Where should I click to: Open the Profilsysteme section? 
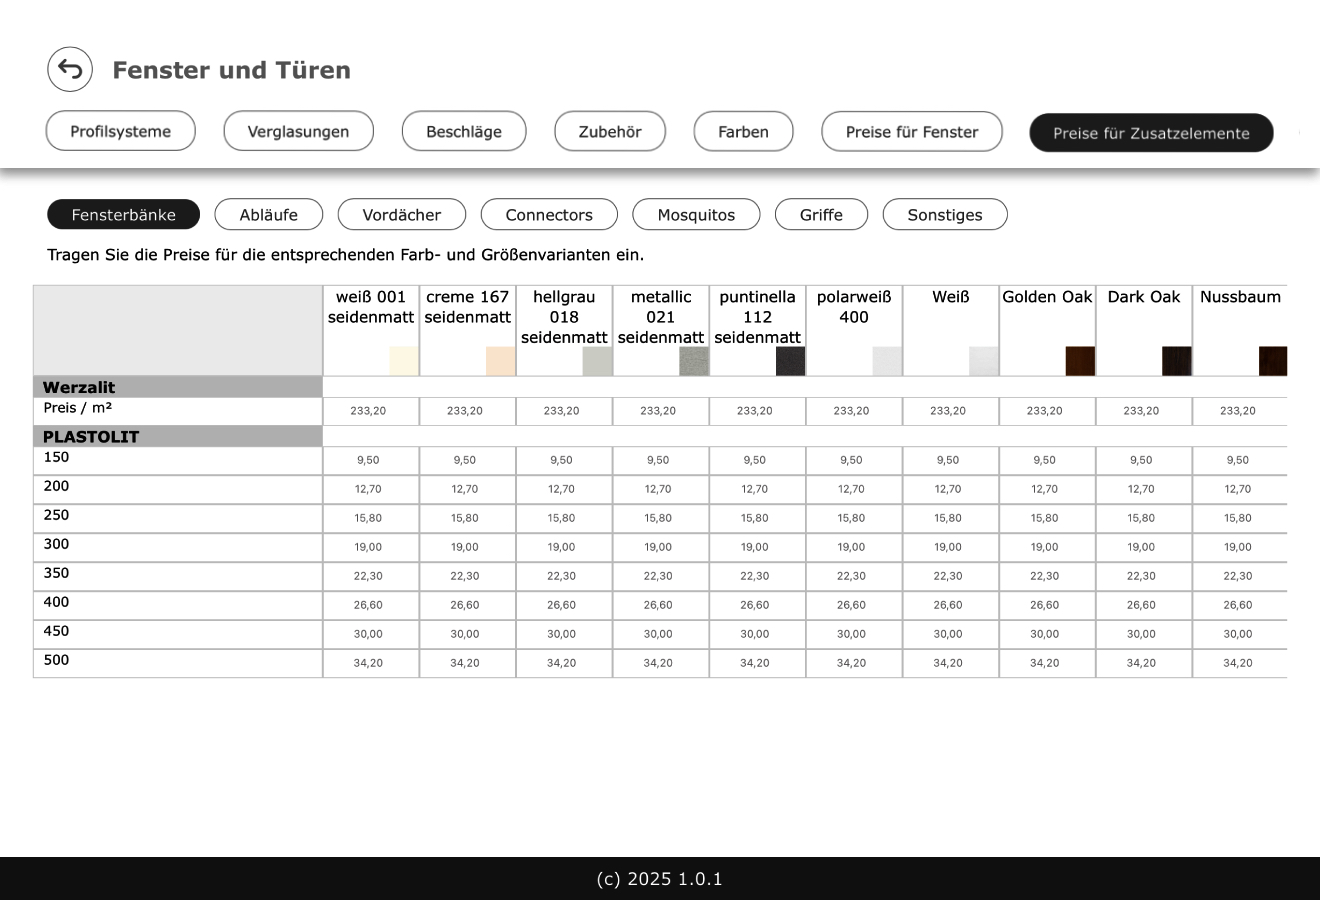pos(120,131)
